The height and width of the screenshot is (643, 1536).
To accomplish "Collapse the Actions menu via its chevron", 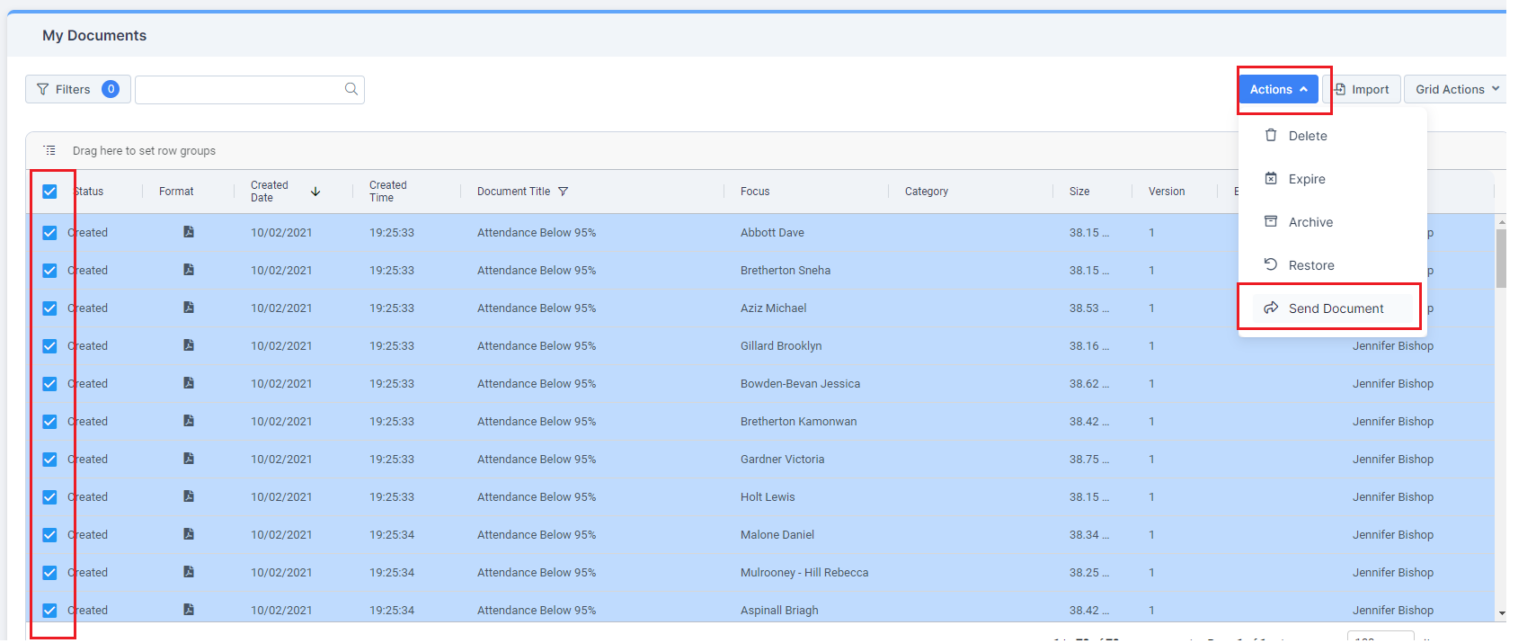I will 1302,88.
